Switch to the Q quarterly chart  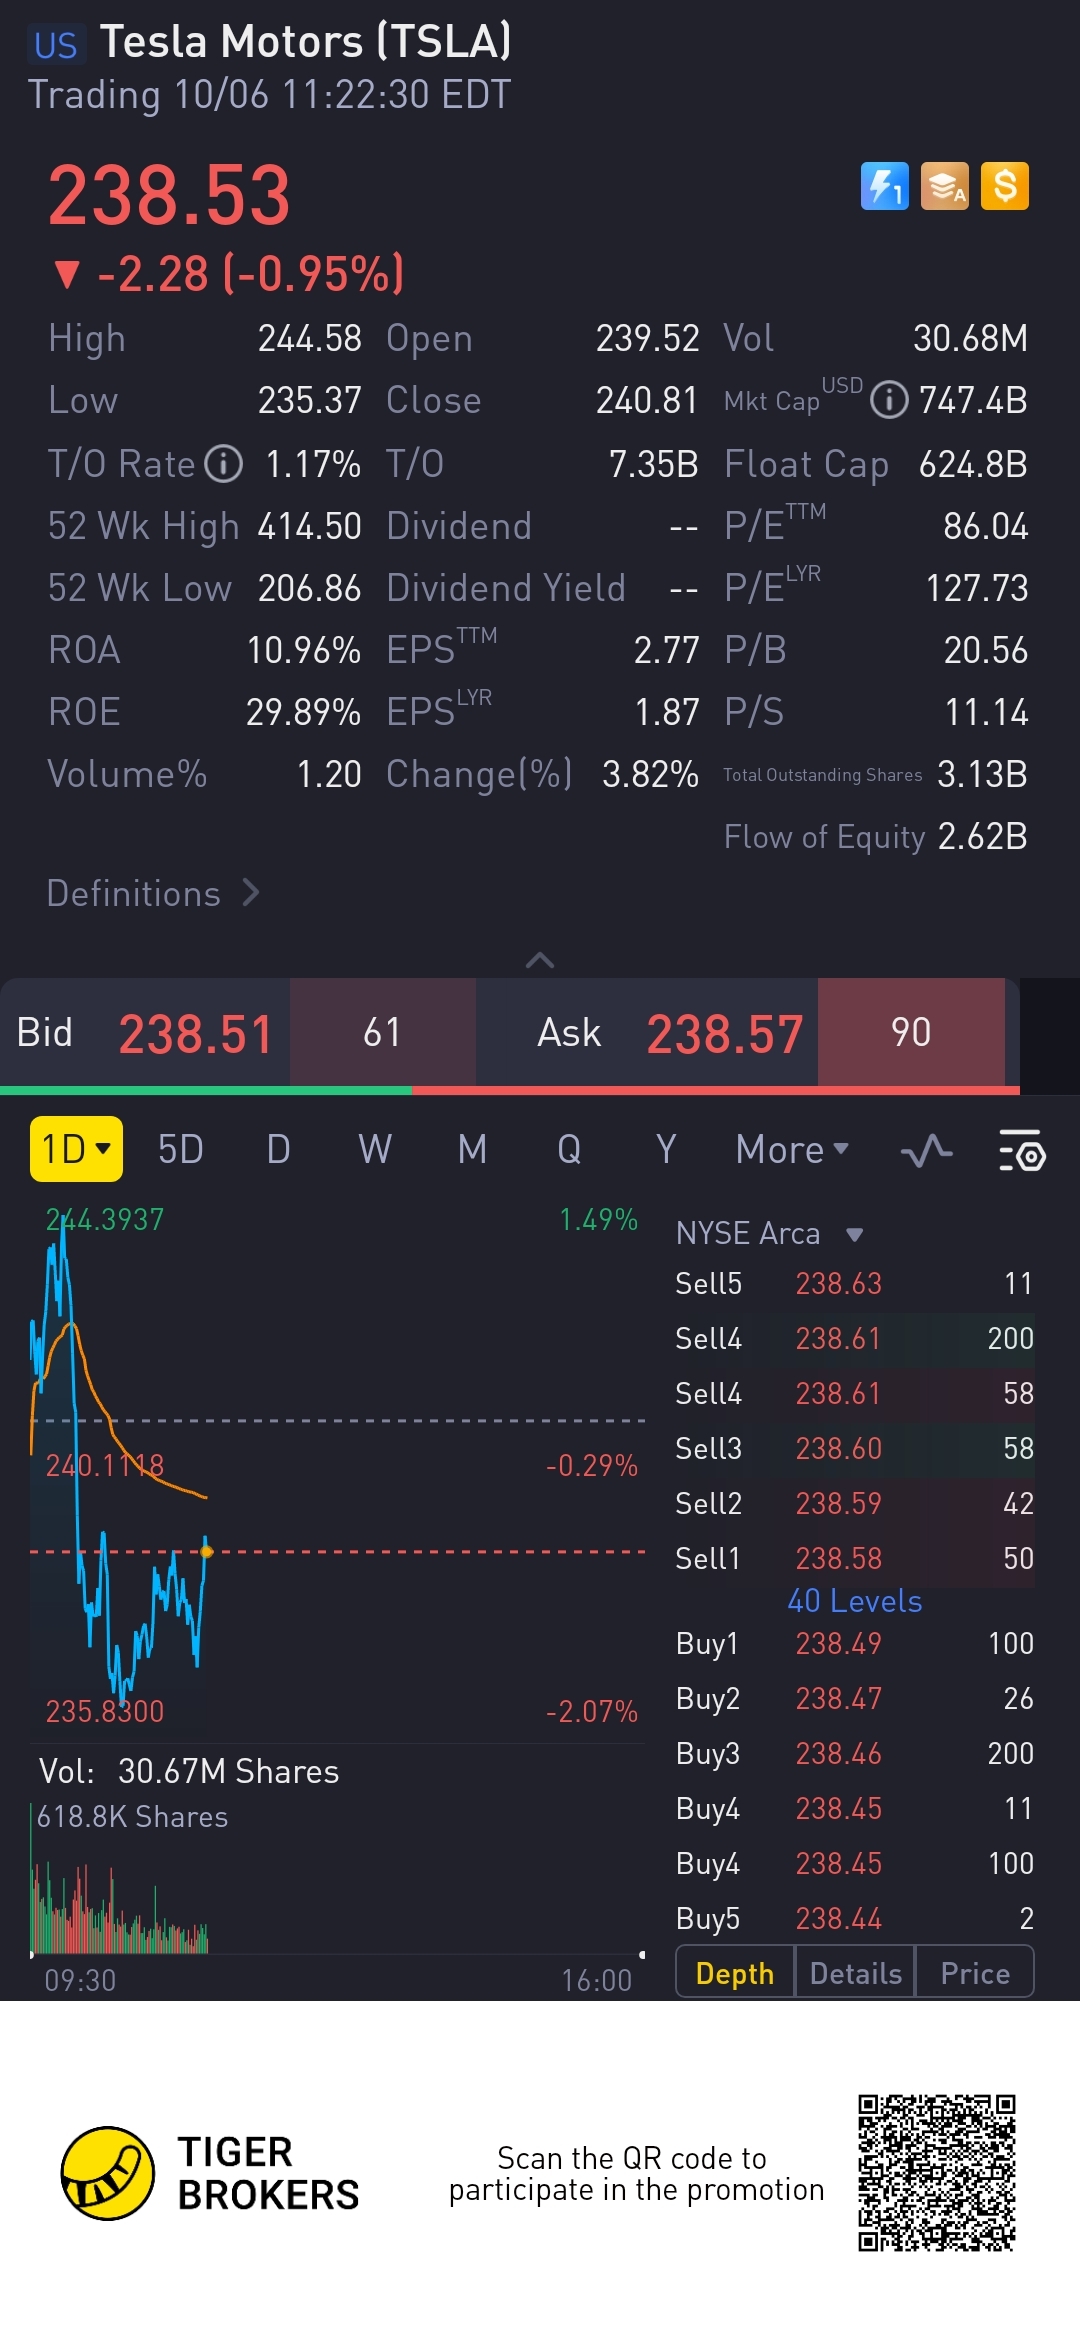569,1150
